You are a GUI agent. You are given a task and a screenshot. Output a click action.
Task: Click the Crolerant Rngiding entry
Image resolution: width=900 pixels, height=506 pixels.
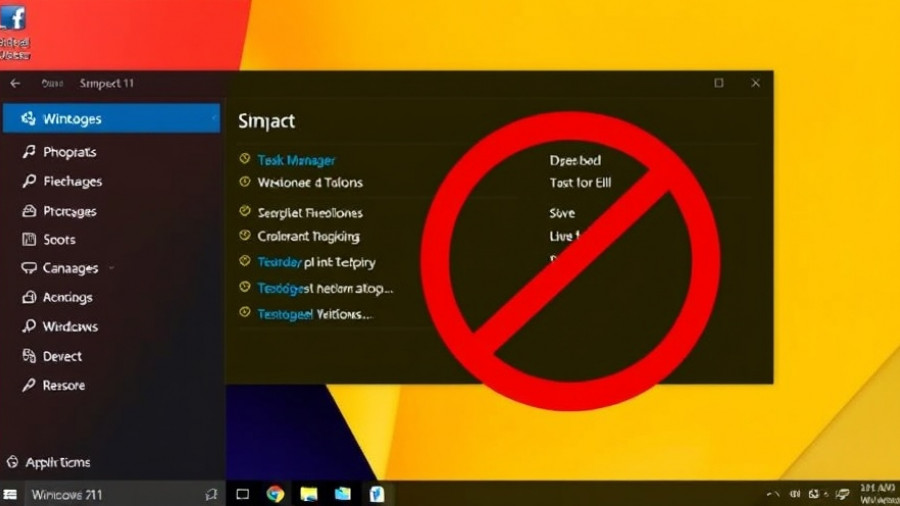coord(308,236)
